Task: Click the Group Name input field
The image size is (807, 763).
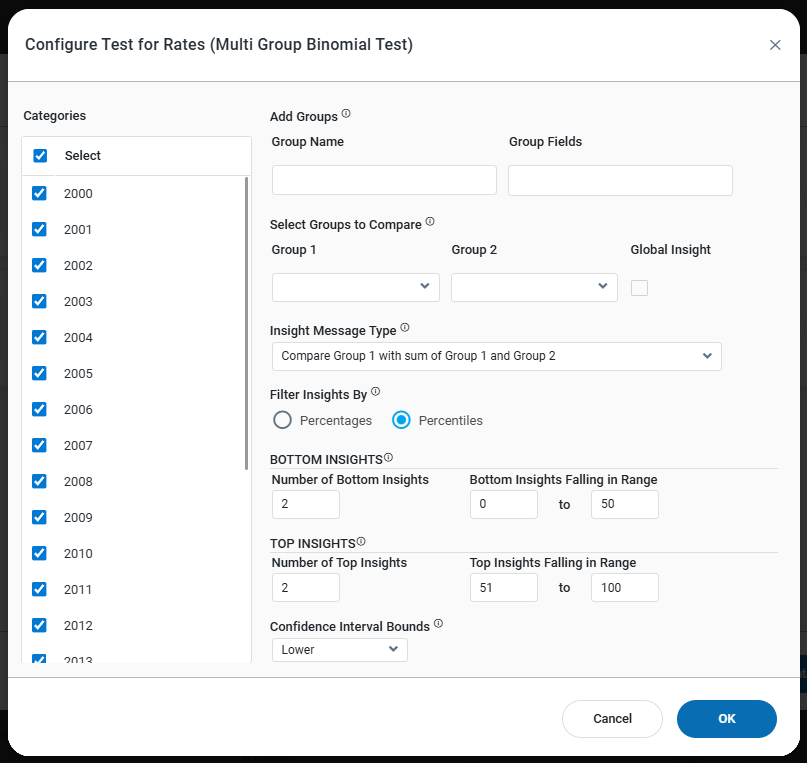Action: point(384,180)
